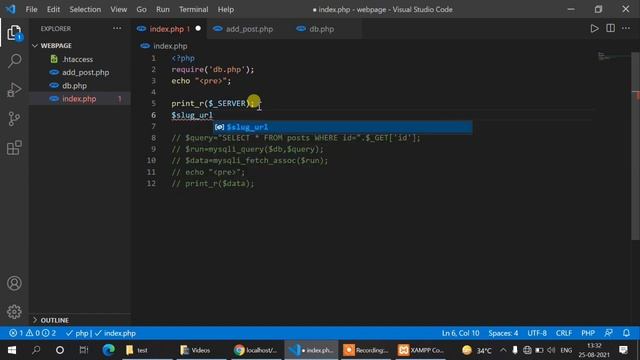
Task: Open Explorer Views and More Actions ellipsis
Action: (117, 29)
